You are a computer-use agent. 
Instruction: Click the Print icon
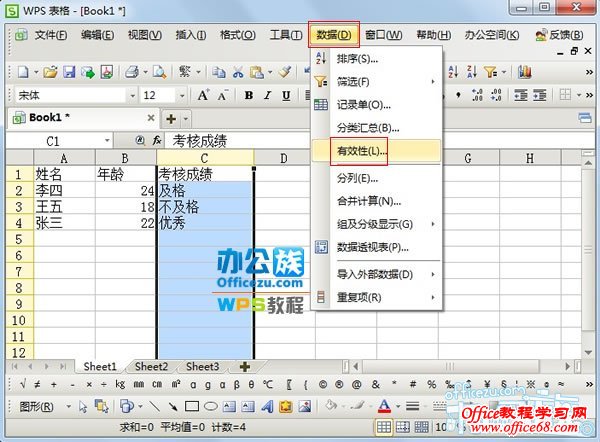[x=132, y=72]
